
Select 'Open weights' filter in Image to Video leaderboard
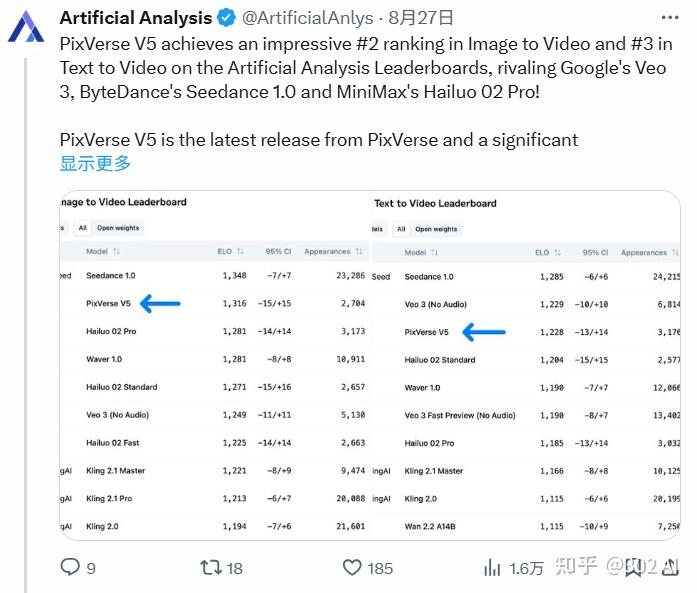118,228
